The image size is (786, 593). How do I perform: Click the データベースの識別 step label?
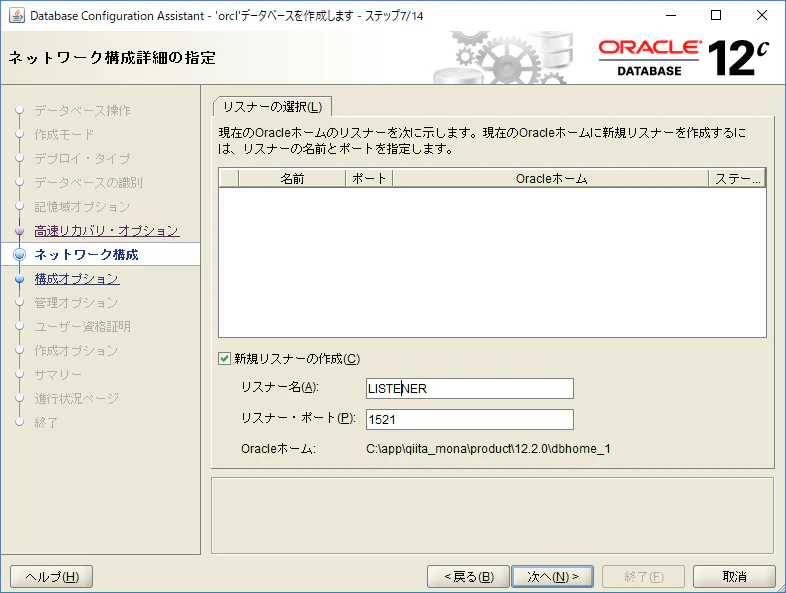coord(88,182)
